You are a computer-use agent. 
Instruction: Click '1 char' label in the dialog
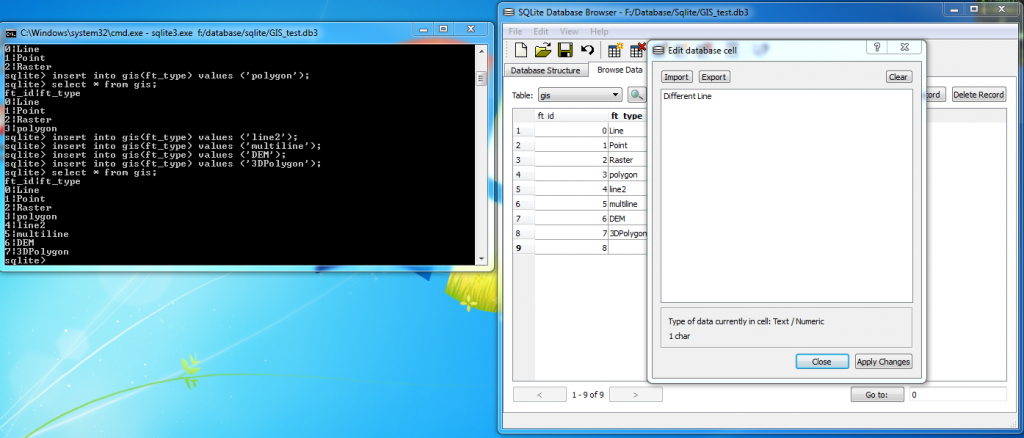pyautogui.click(x=679, y=336)
